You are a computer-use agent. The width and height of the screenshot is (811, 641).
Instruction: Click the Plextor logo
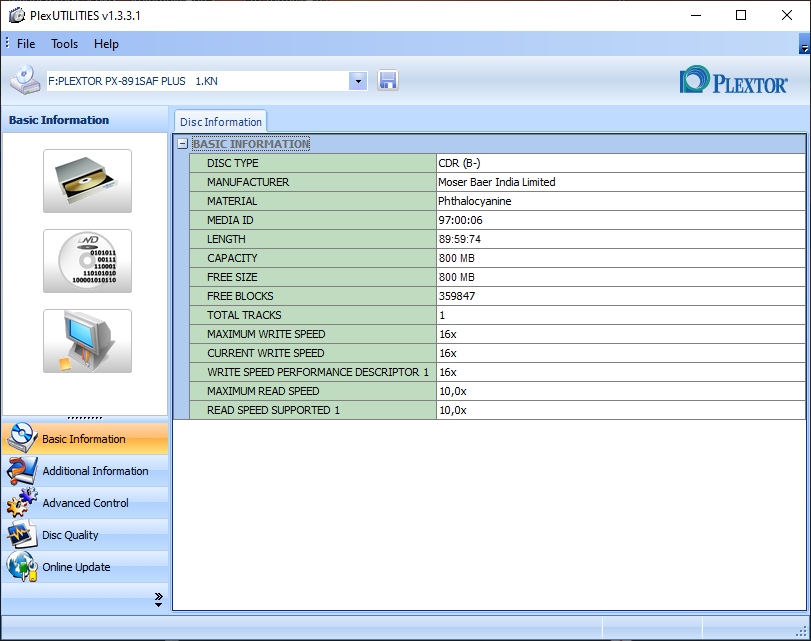point(733,81)
